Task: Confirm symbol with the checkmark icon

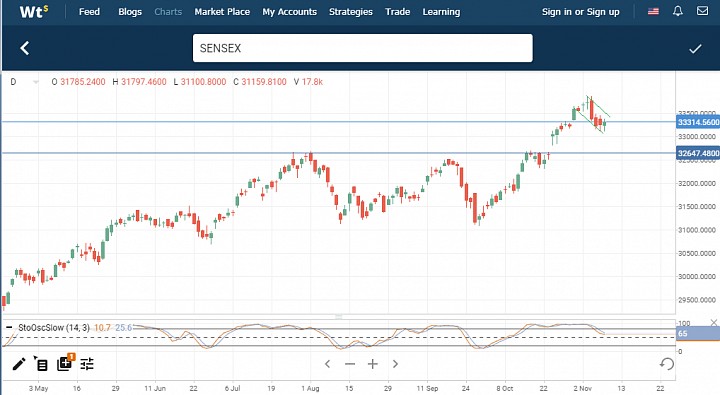Action: [x=695, y=49]
